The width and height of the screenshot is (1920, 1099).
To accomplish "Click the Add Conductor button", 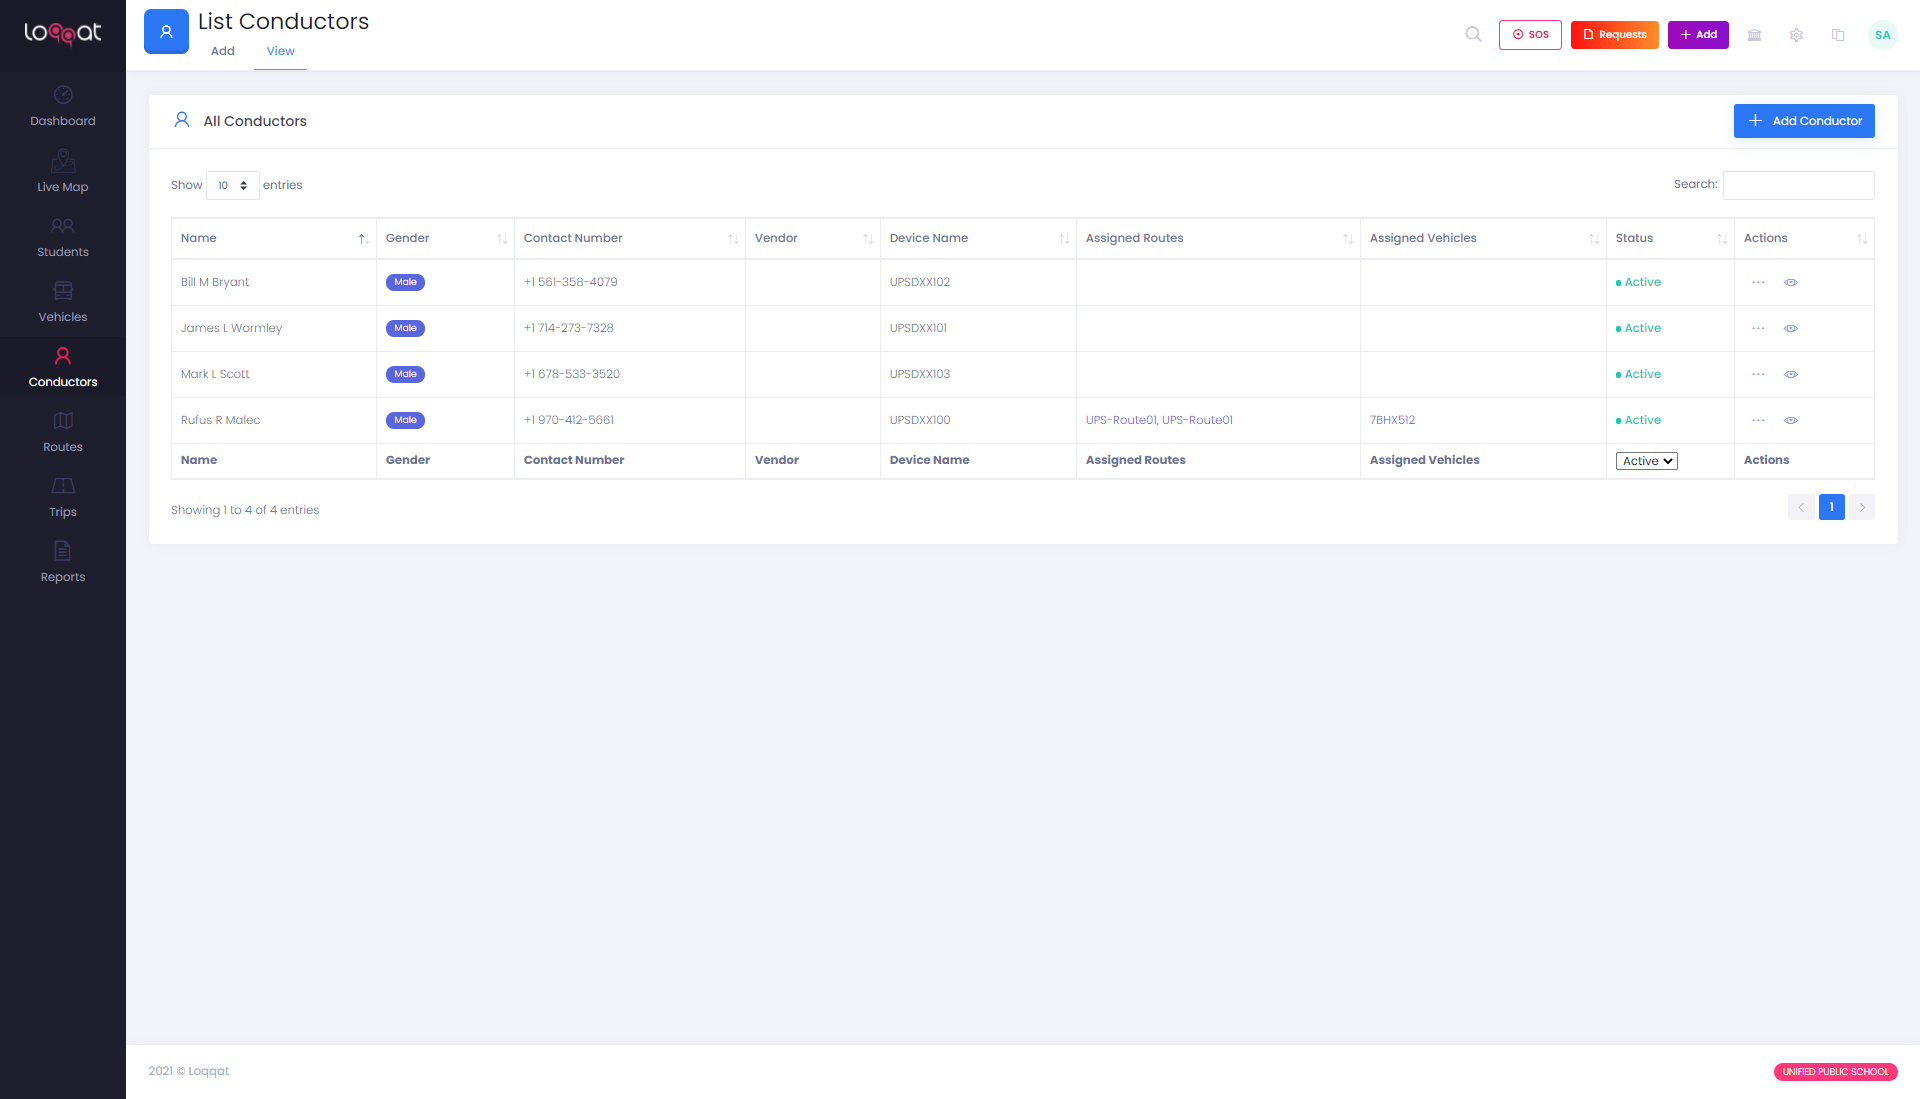I will [1803, 121].
